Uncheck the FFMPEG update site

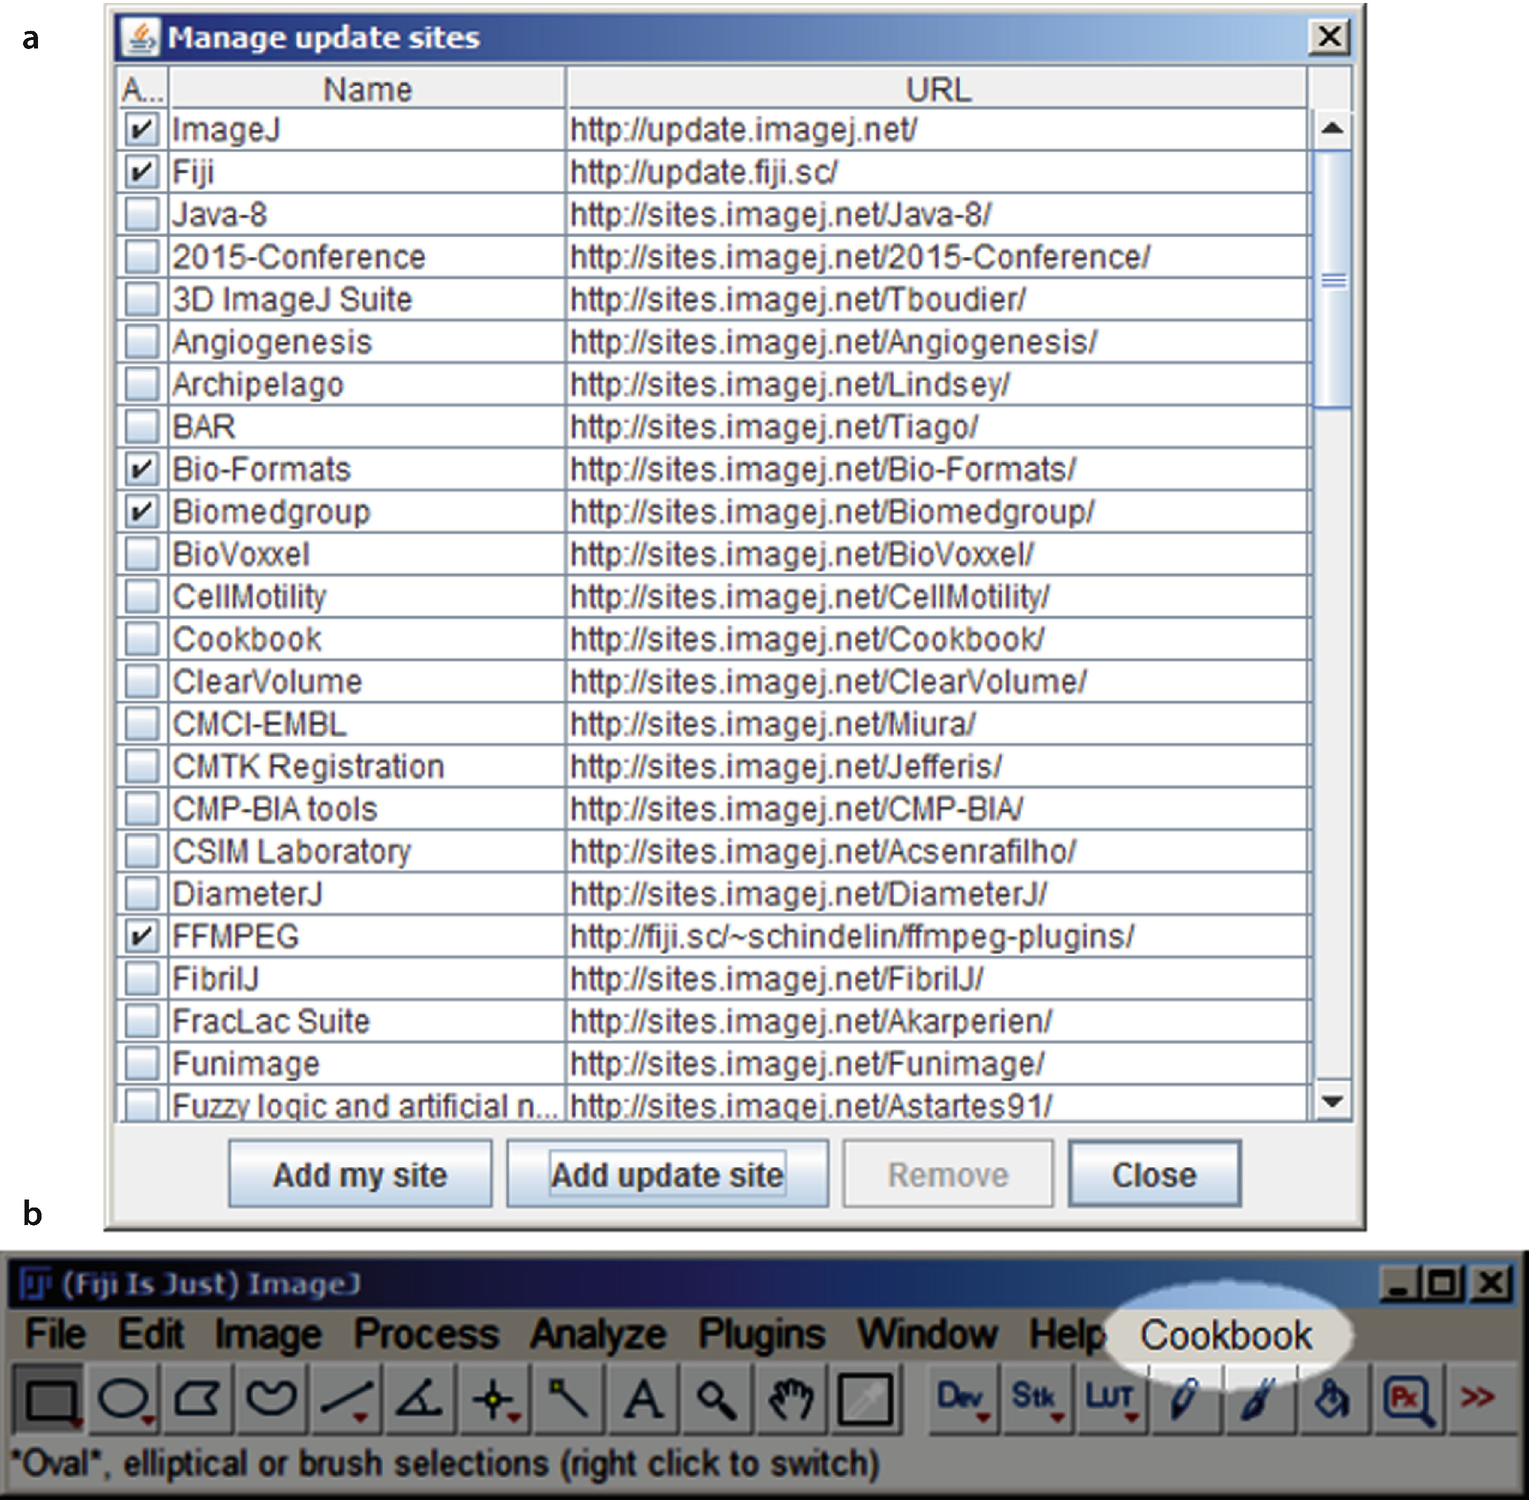[142, 937]
